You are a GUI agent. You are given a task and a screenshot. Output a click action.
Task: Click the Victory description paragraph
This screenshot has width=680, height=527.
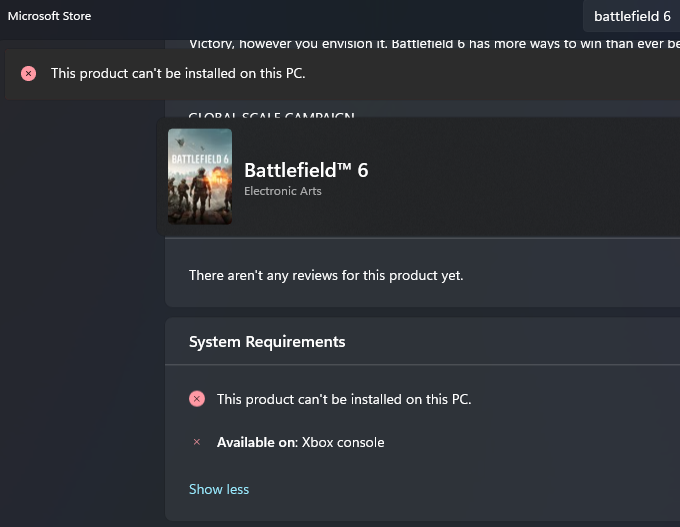point(430,43)
